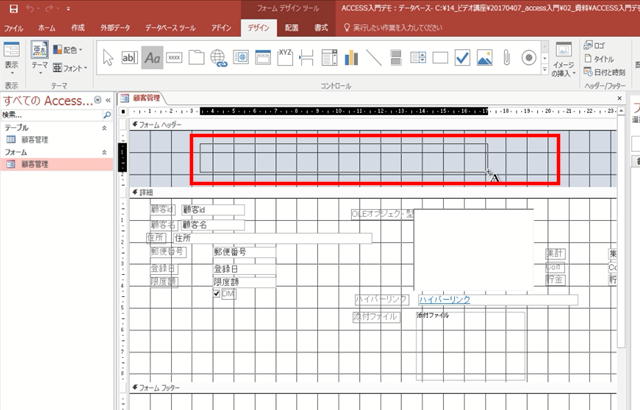Image resolution: width=640 pixels, height=410 pixels.
Task: Click the form selector square at ruler corner
Action: click(x=123, y=111)
